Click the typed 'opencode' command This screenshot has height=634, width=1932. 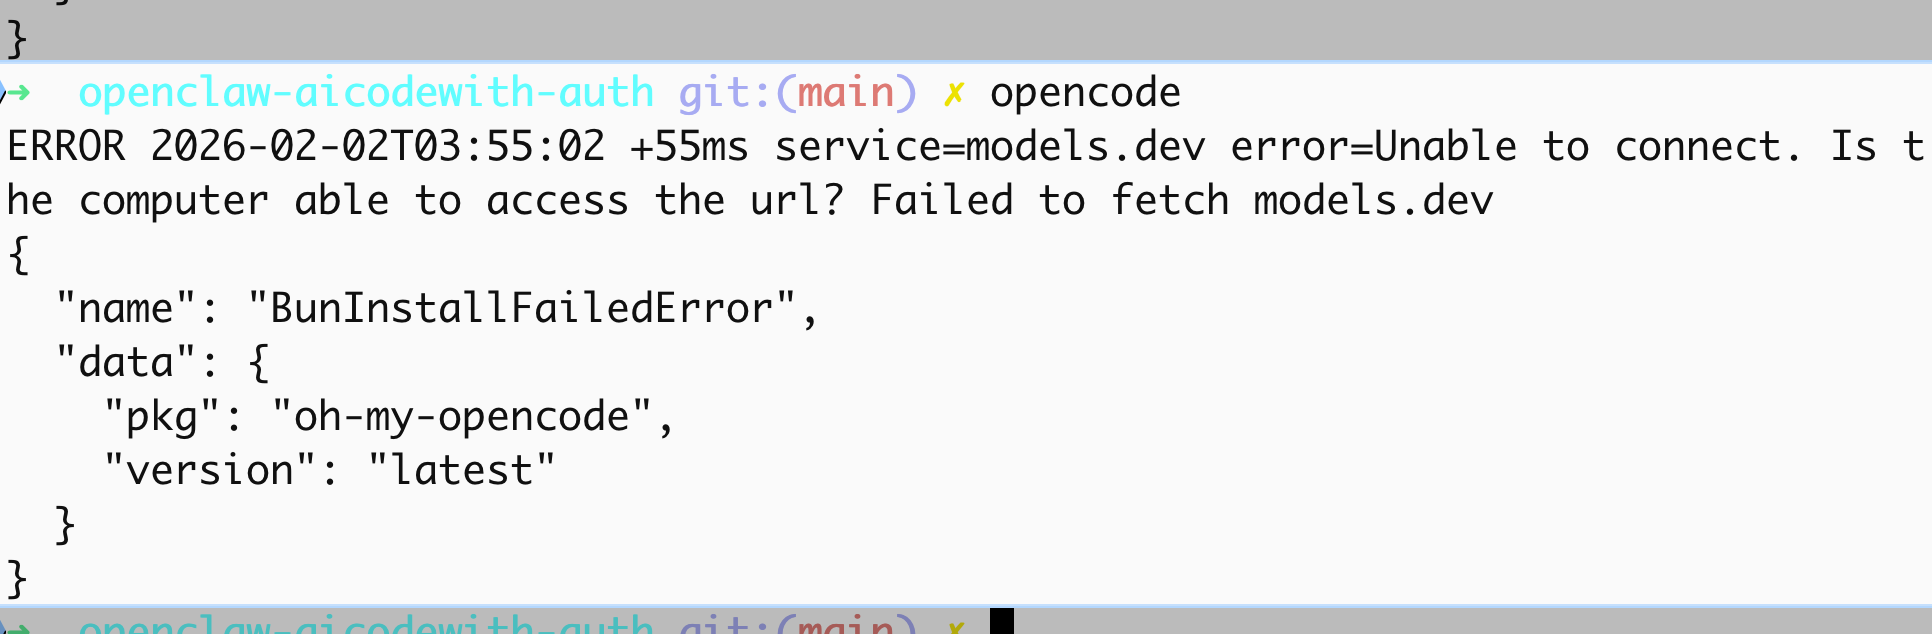tap(1085, 93)
